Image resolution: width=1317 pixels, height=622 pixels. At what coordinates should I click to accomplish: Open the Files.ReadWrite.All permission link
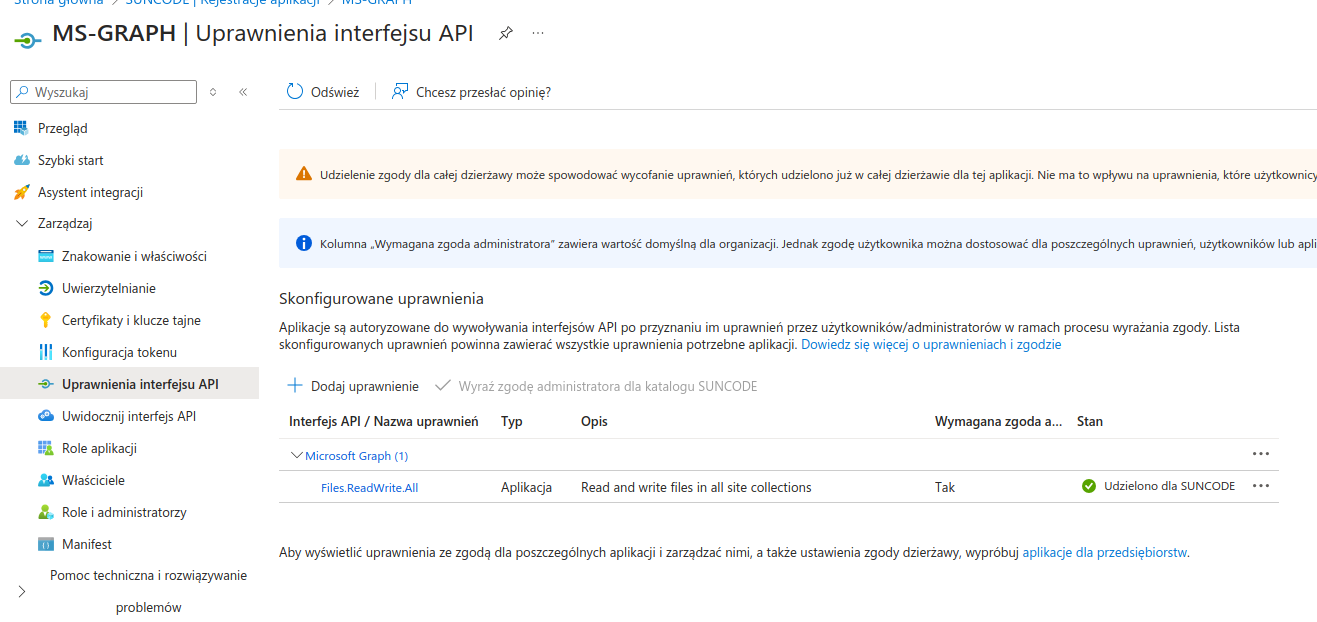[369, 487]
